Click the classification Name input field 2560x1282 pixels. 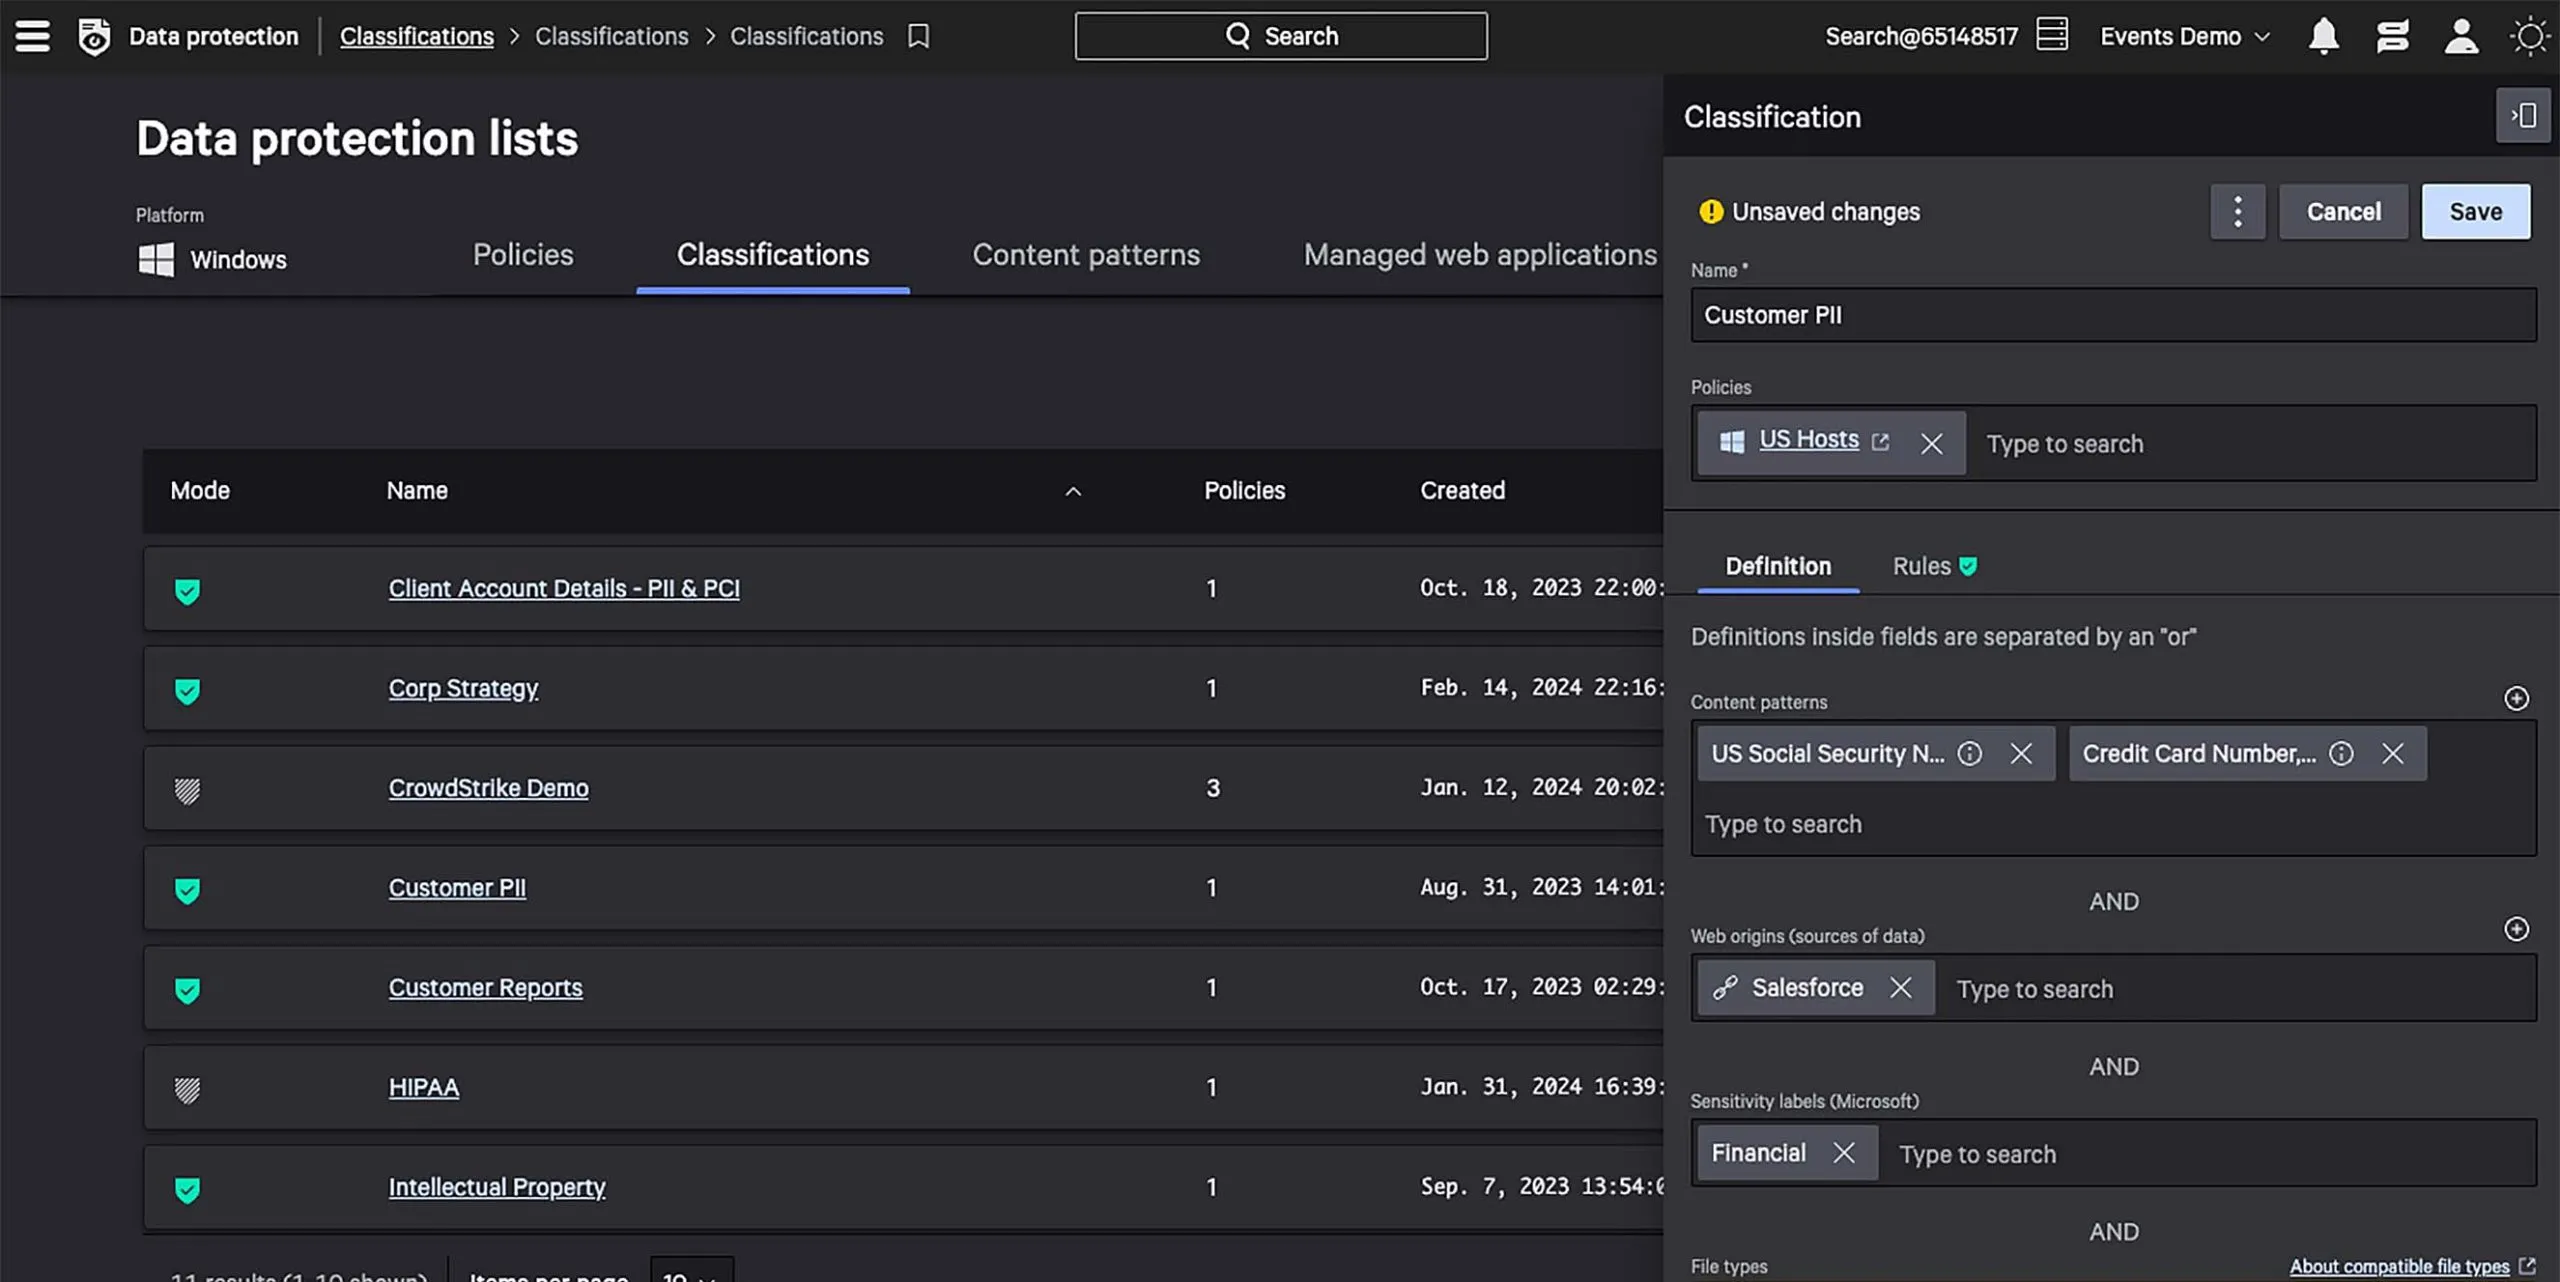click(x=2113, y=315)
